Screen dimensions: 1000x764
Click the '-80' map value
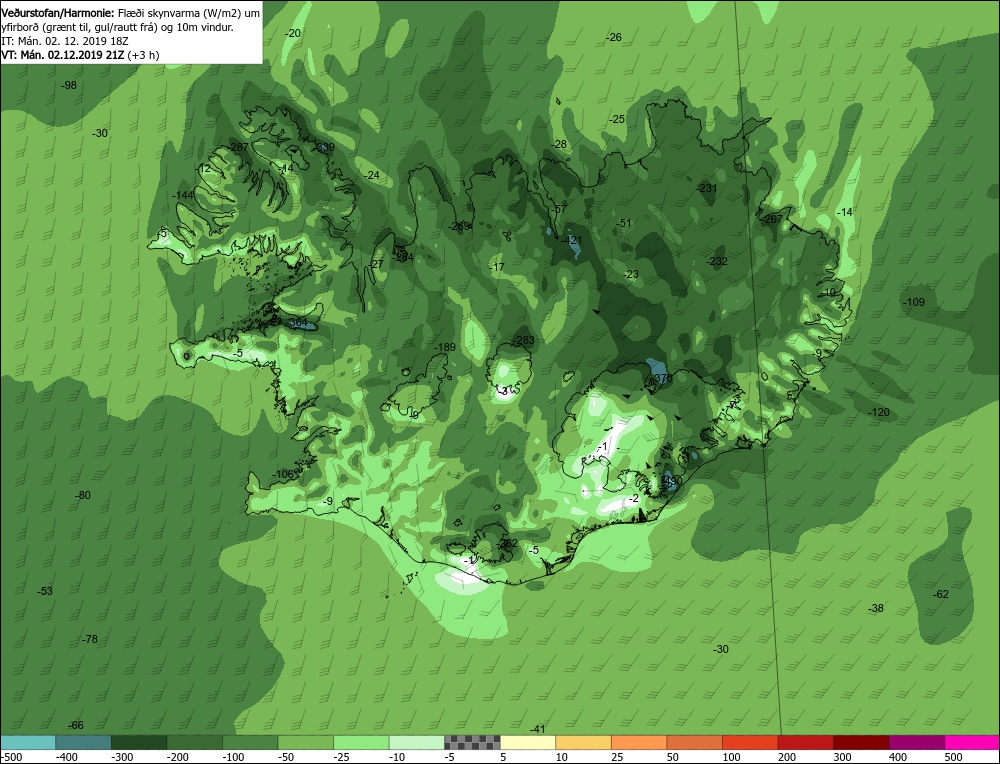(x=82, y=496)
